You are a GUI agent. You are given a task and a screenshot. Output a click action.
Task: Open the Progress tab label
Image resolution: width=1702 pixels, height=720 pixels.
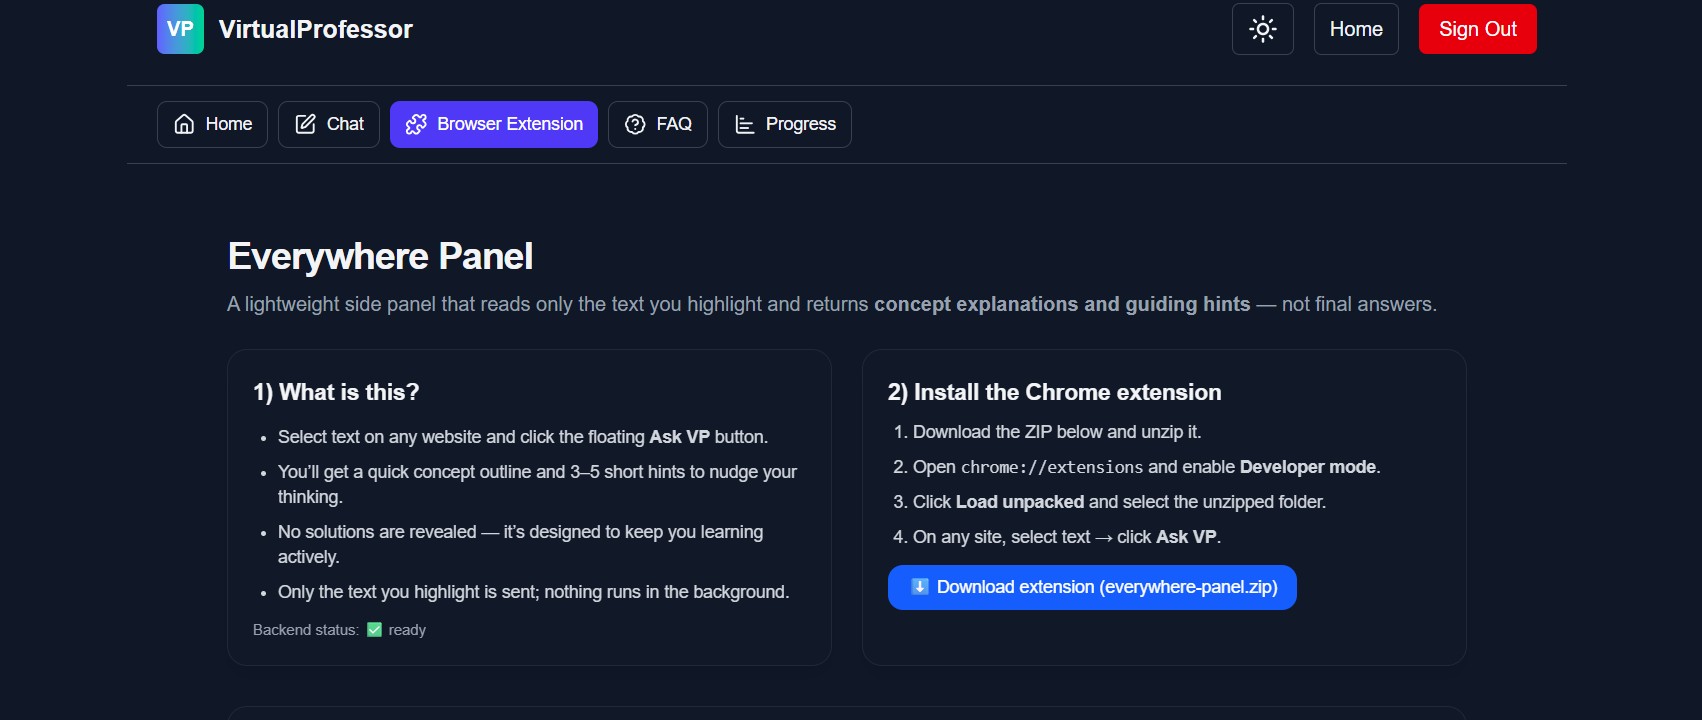point(800,124)
